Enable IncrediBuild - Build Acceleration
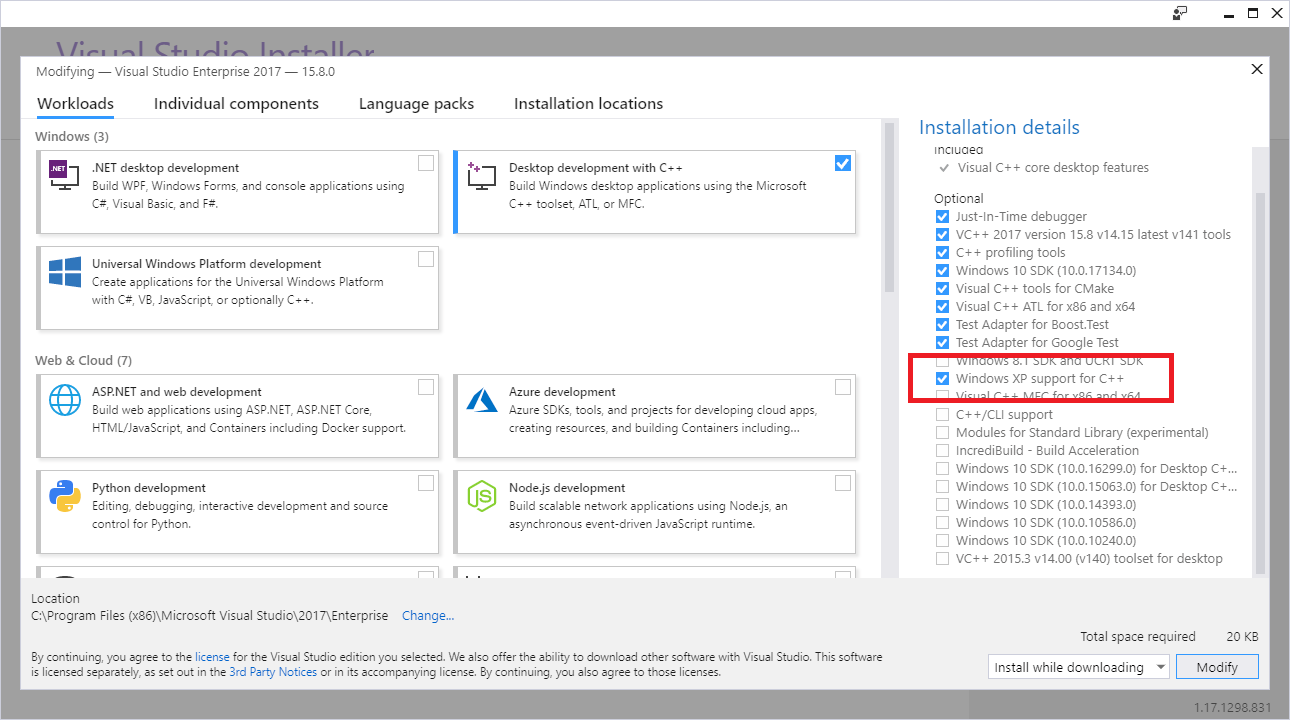1290x720 pixels. point(942,451)
